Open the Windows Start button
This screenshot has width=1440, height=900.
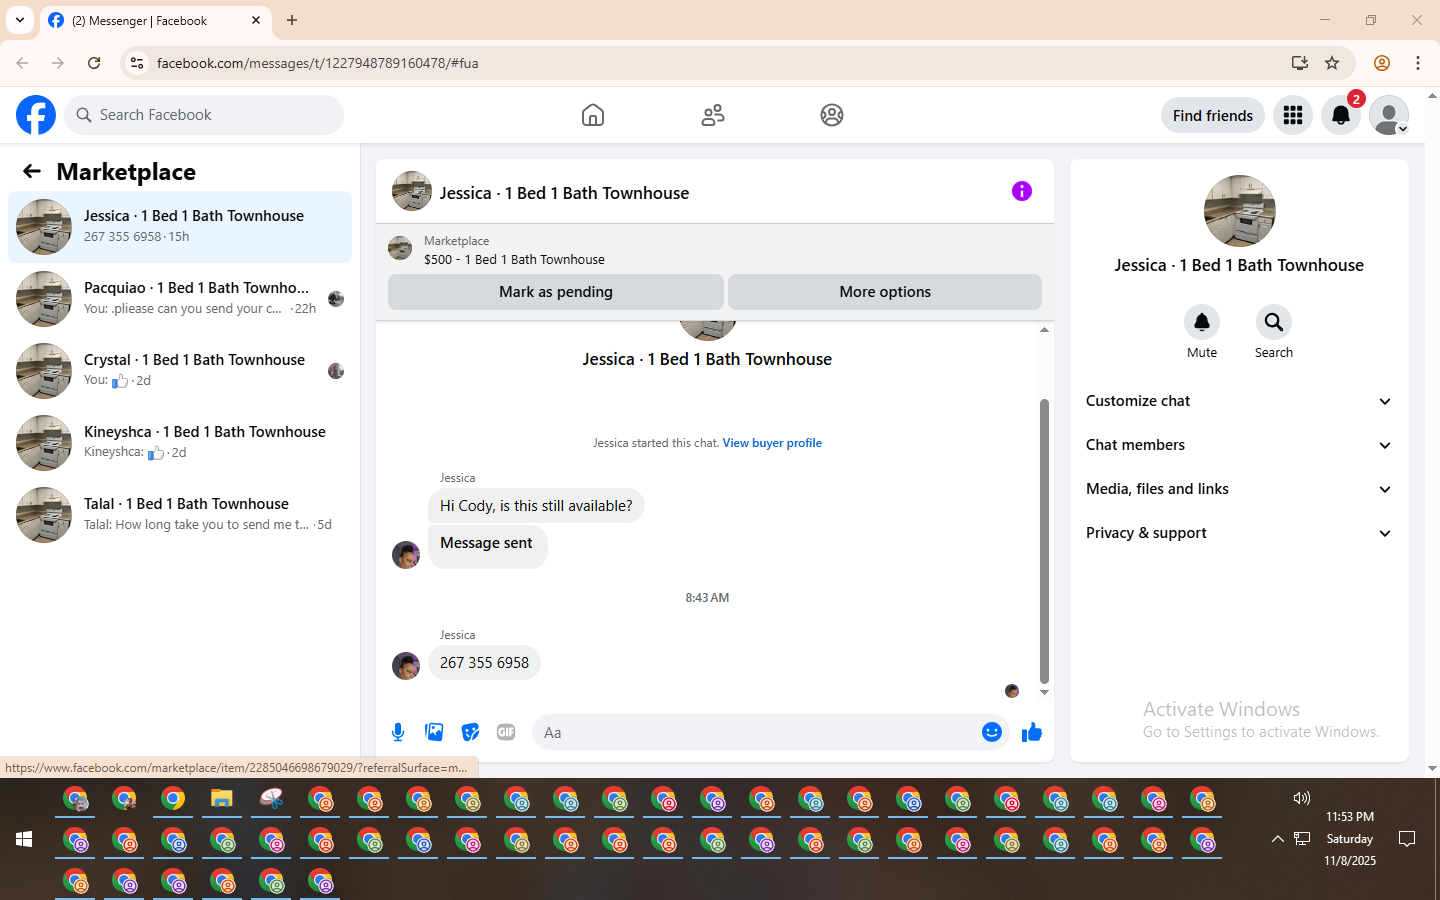pos(24,839)
